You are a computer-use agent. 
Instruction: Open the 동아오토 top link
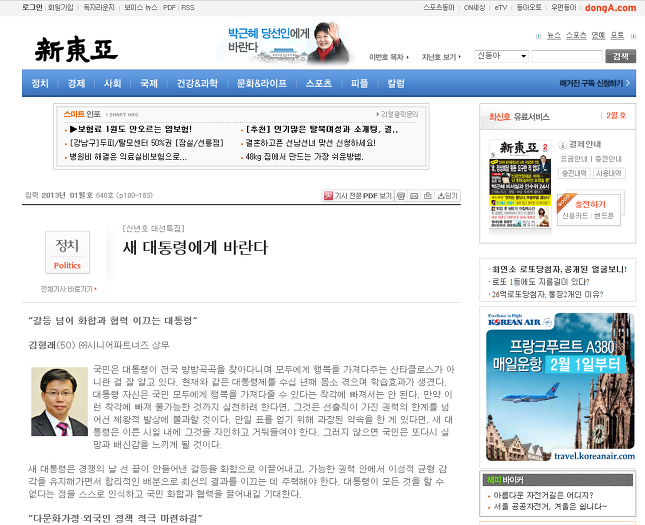click(x=529, y=7)
